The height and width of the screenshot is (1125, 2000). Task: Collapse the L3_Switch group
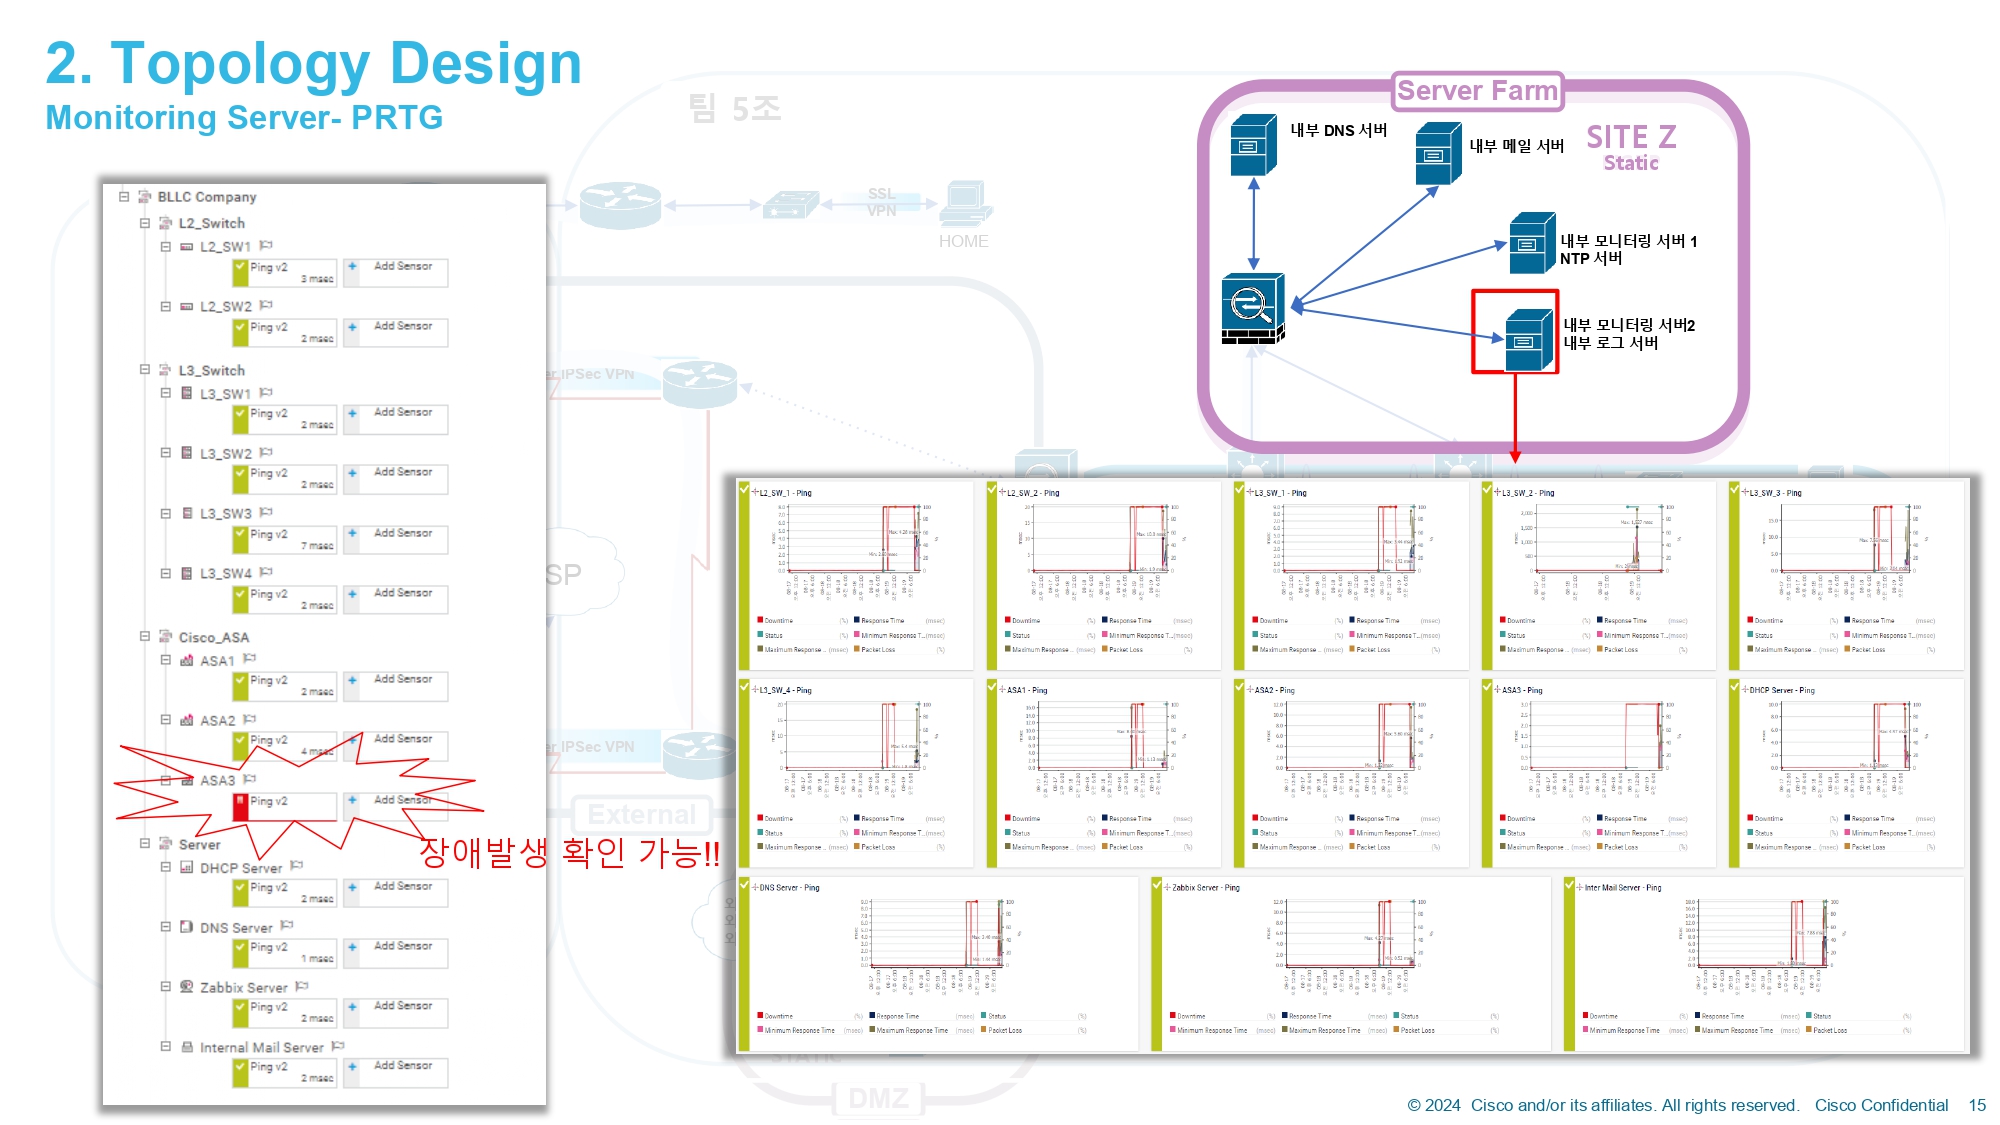[145, 369]
